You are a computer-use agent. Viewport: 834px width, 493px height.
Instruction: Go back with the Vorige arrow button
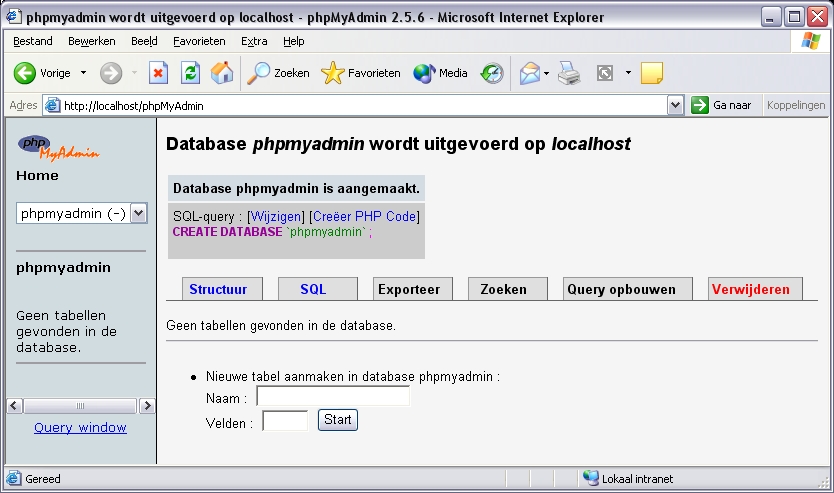(43, 73)
